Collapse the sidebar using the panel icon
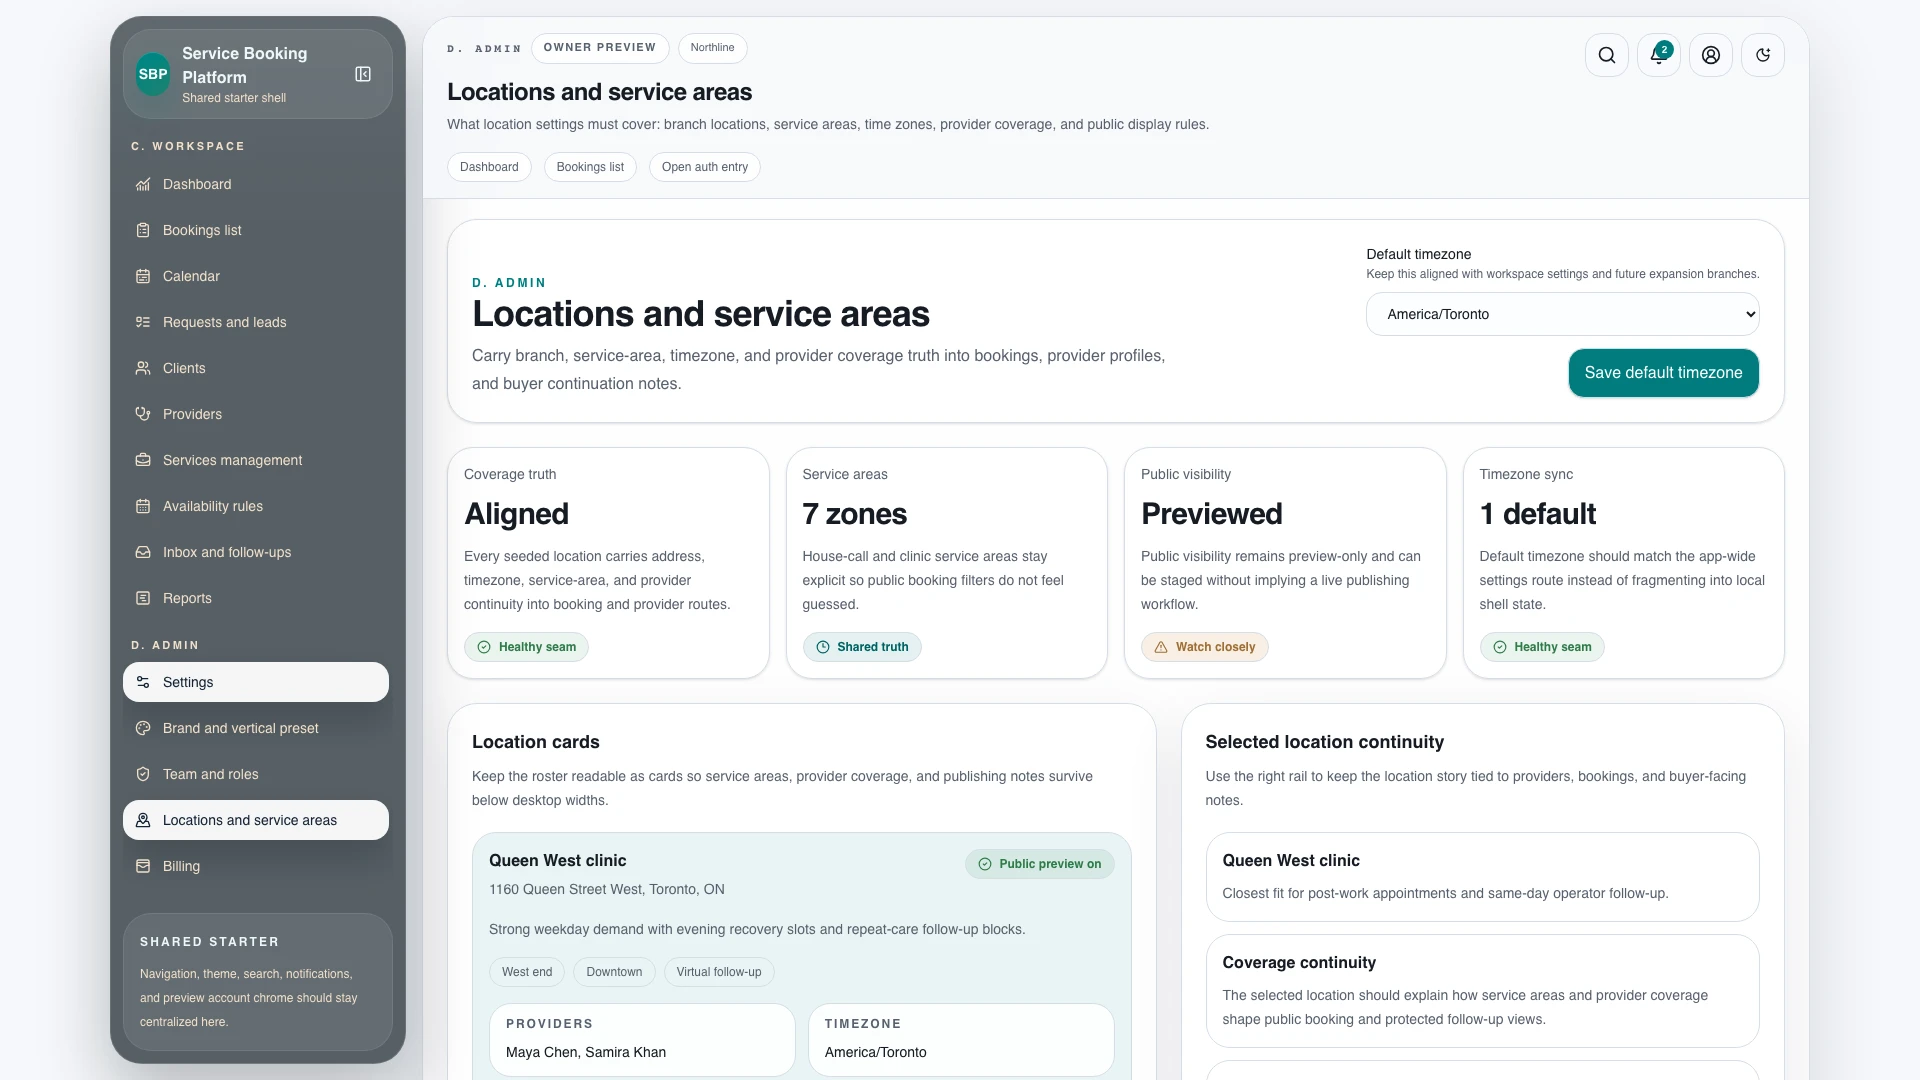Viewport: 1920px width, 1080px height. point(363,74)
